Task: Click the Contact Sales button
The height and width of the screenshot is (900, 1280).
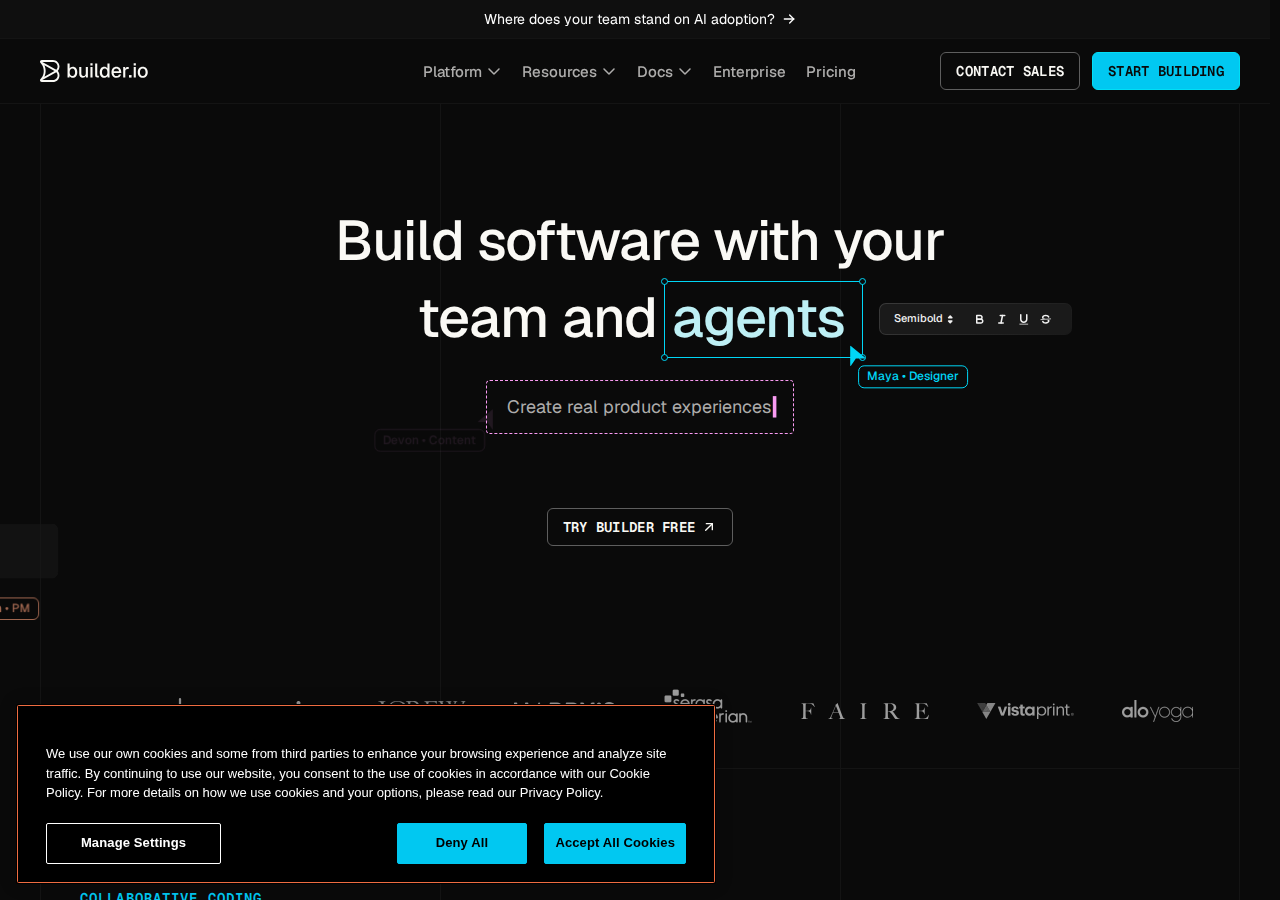Action: tap(1010, 71)
